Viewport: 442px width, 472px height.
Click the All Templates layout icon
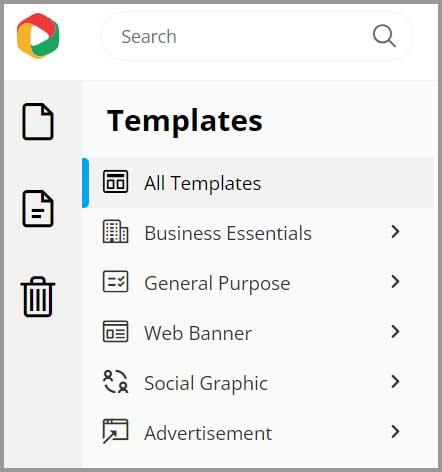(x=115, y=182)
